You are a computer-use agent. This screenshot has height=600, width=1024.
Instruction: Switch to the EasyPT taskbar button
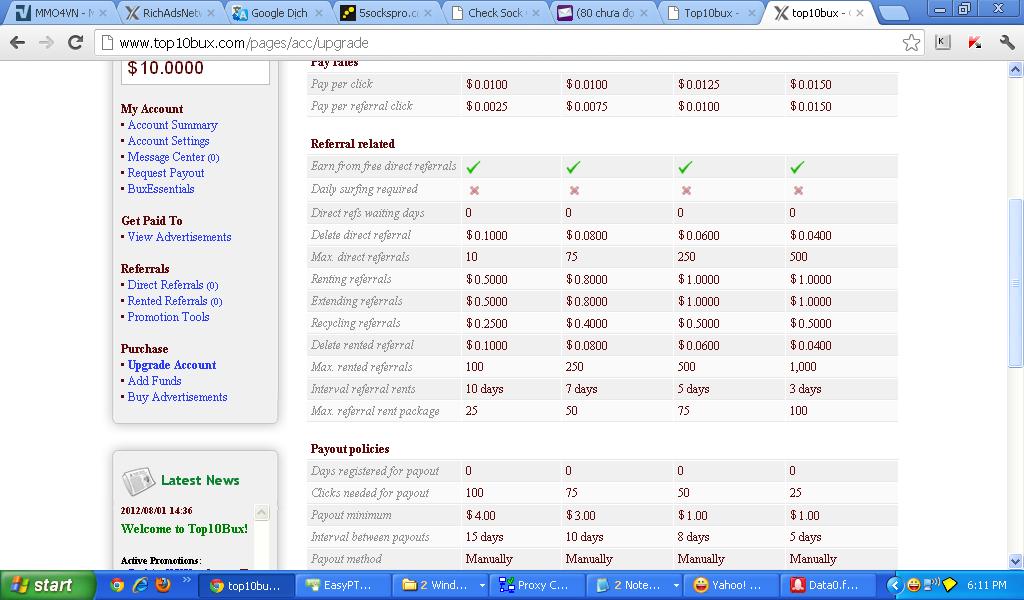tap(343, 586)
